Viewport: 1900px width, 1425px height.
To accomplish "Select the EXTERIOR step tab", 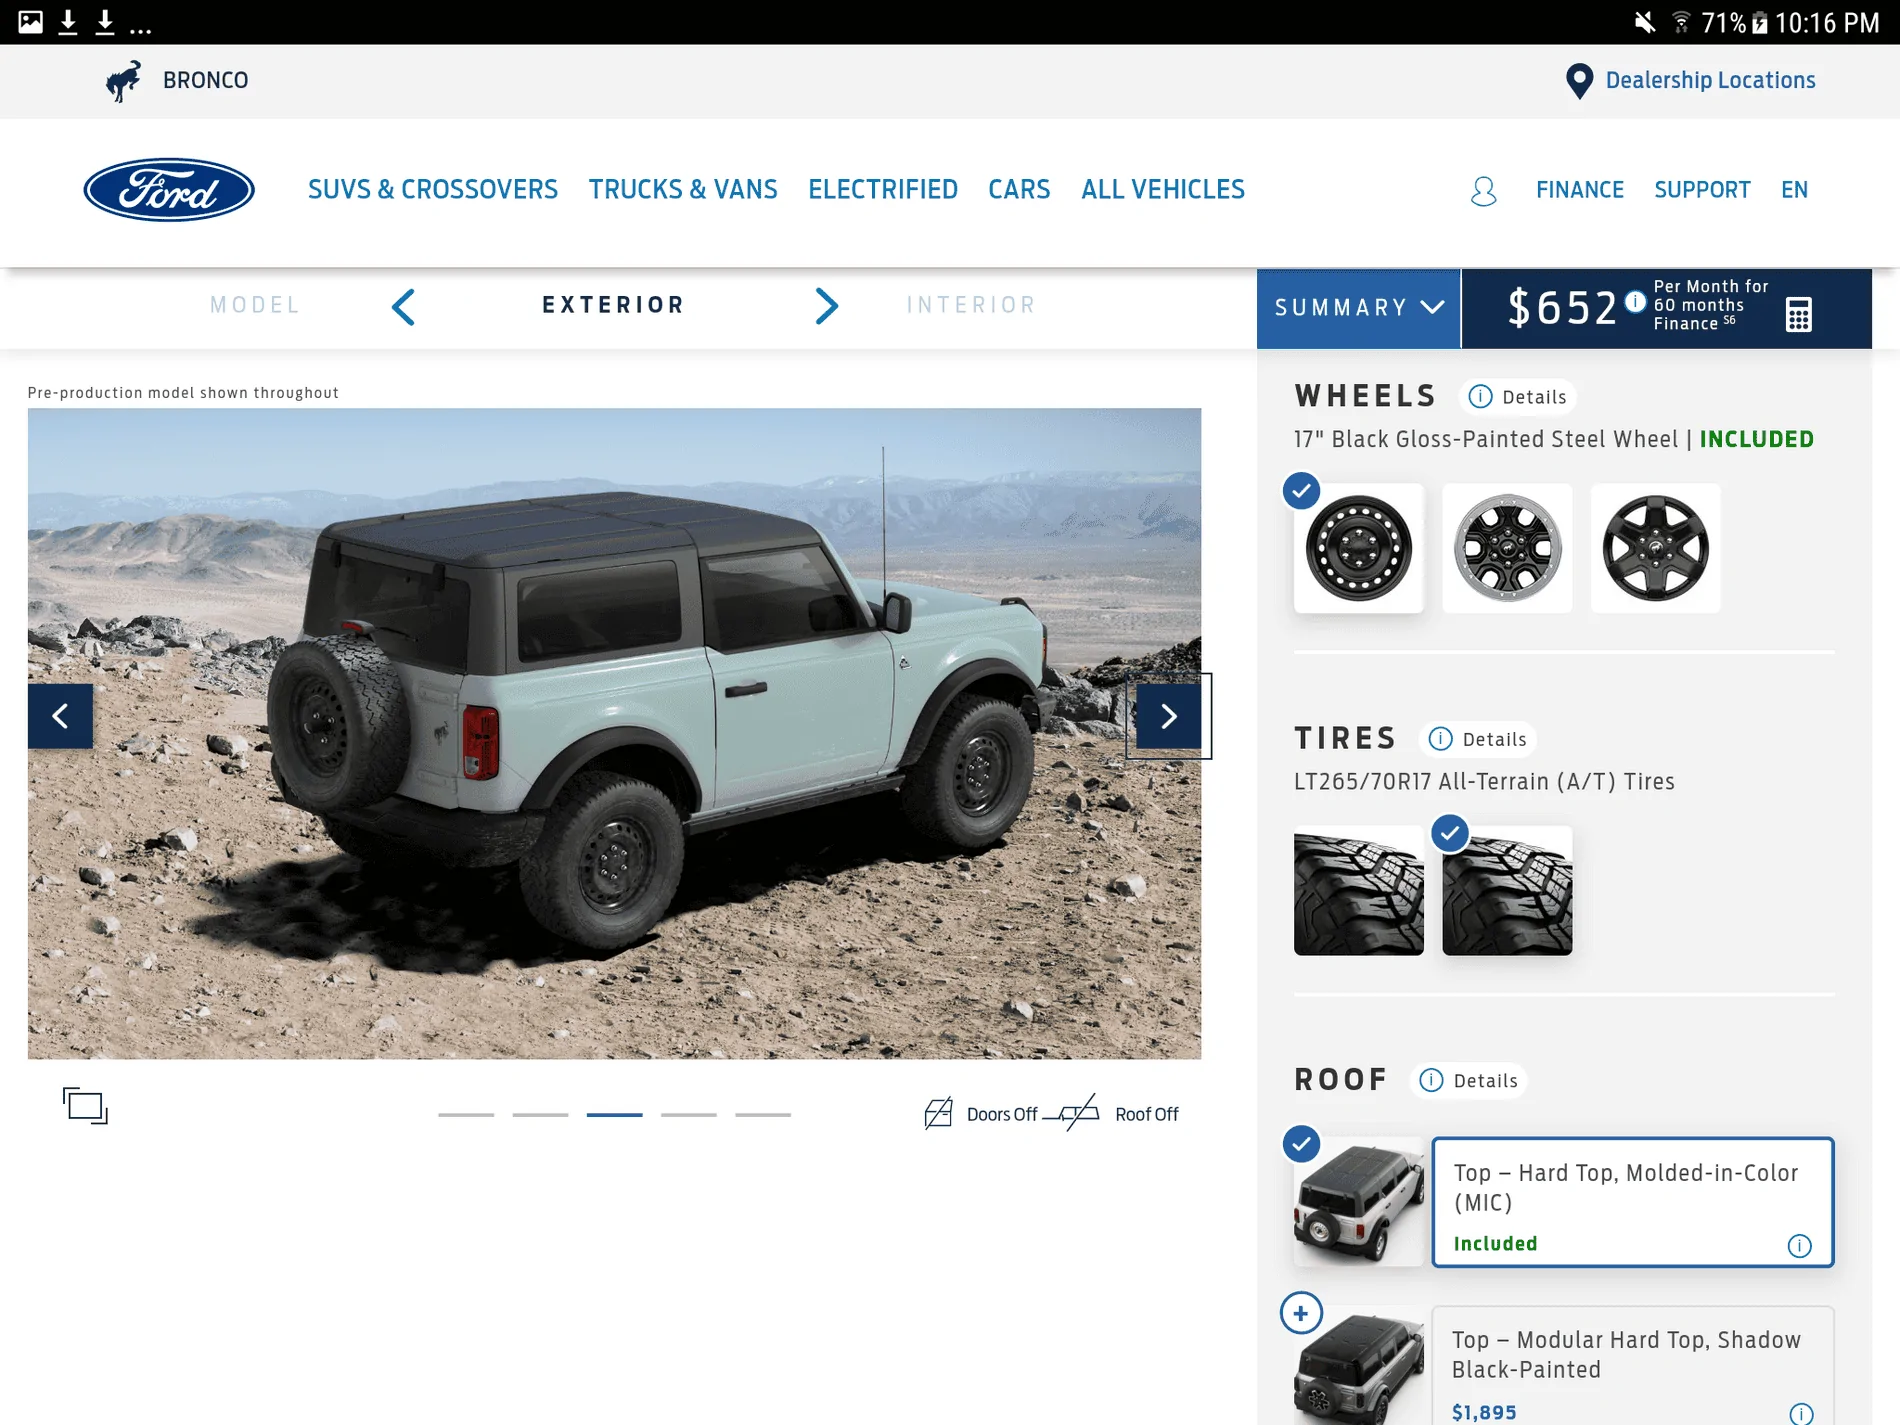I will click(613, 305).
